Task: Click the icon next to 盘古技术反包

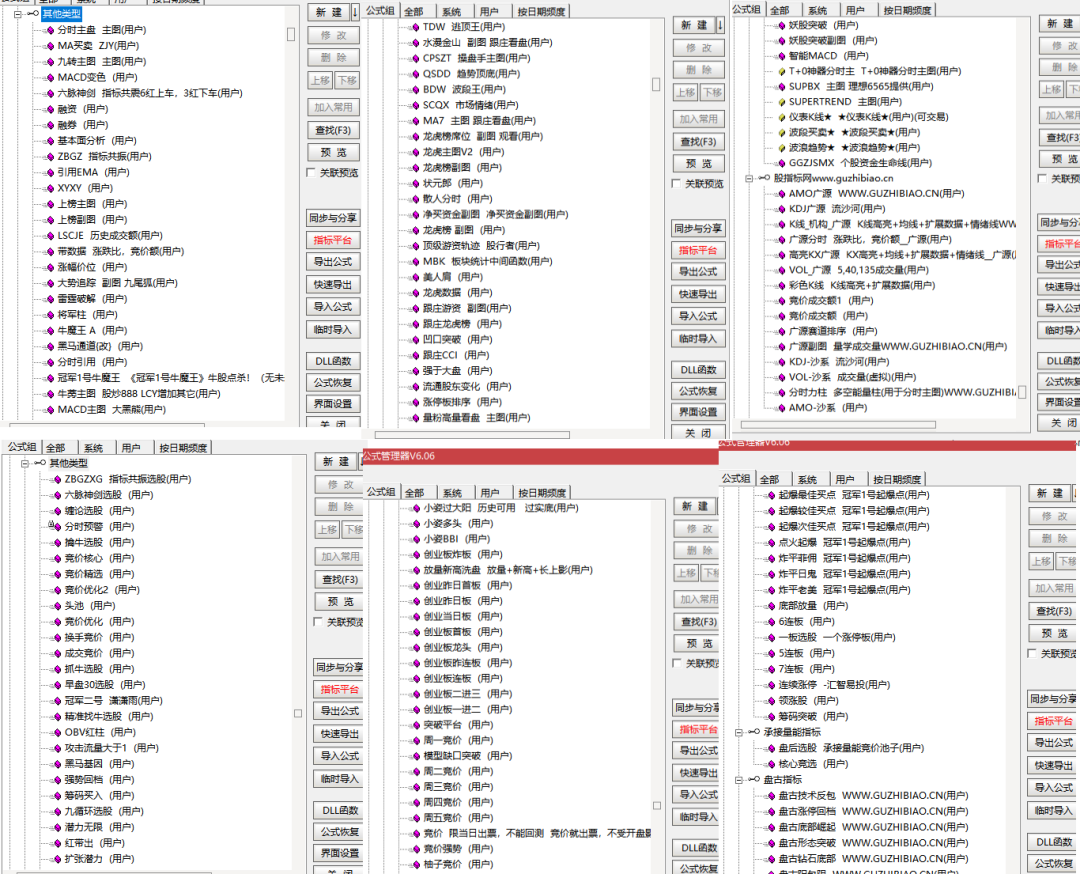Action: [x=771, y=795]
